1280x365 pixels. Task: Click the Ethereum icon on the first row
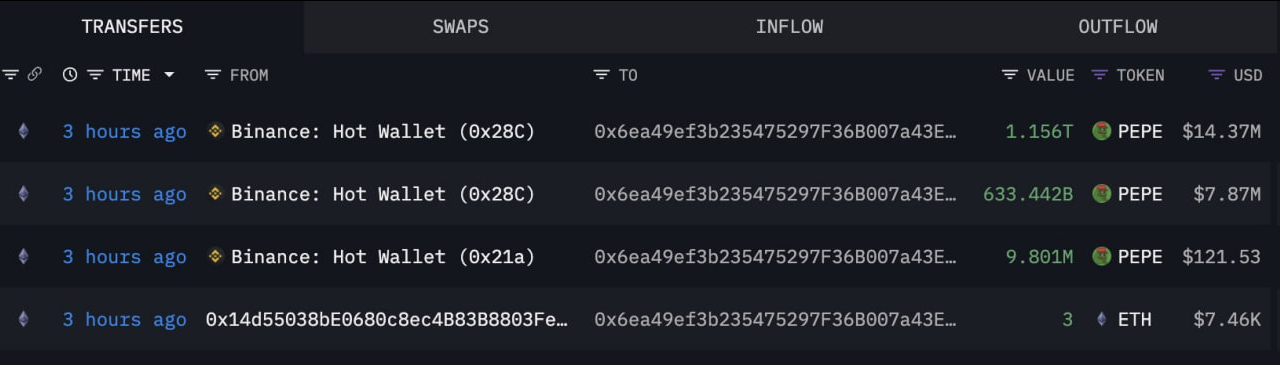click(23, 132)
